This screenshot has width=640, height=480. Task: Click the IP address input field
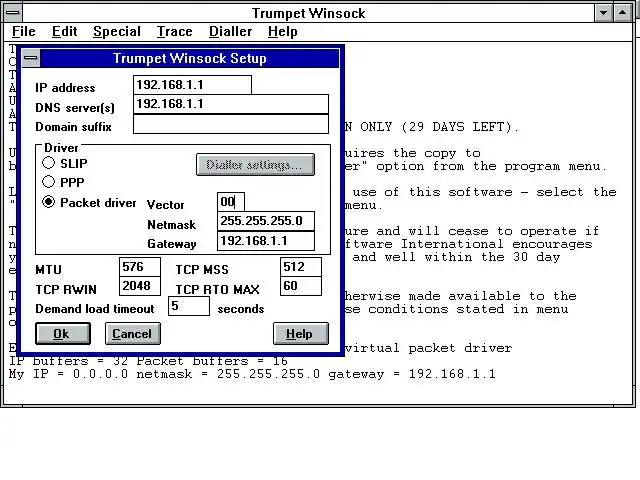click(x=192, y=84)
